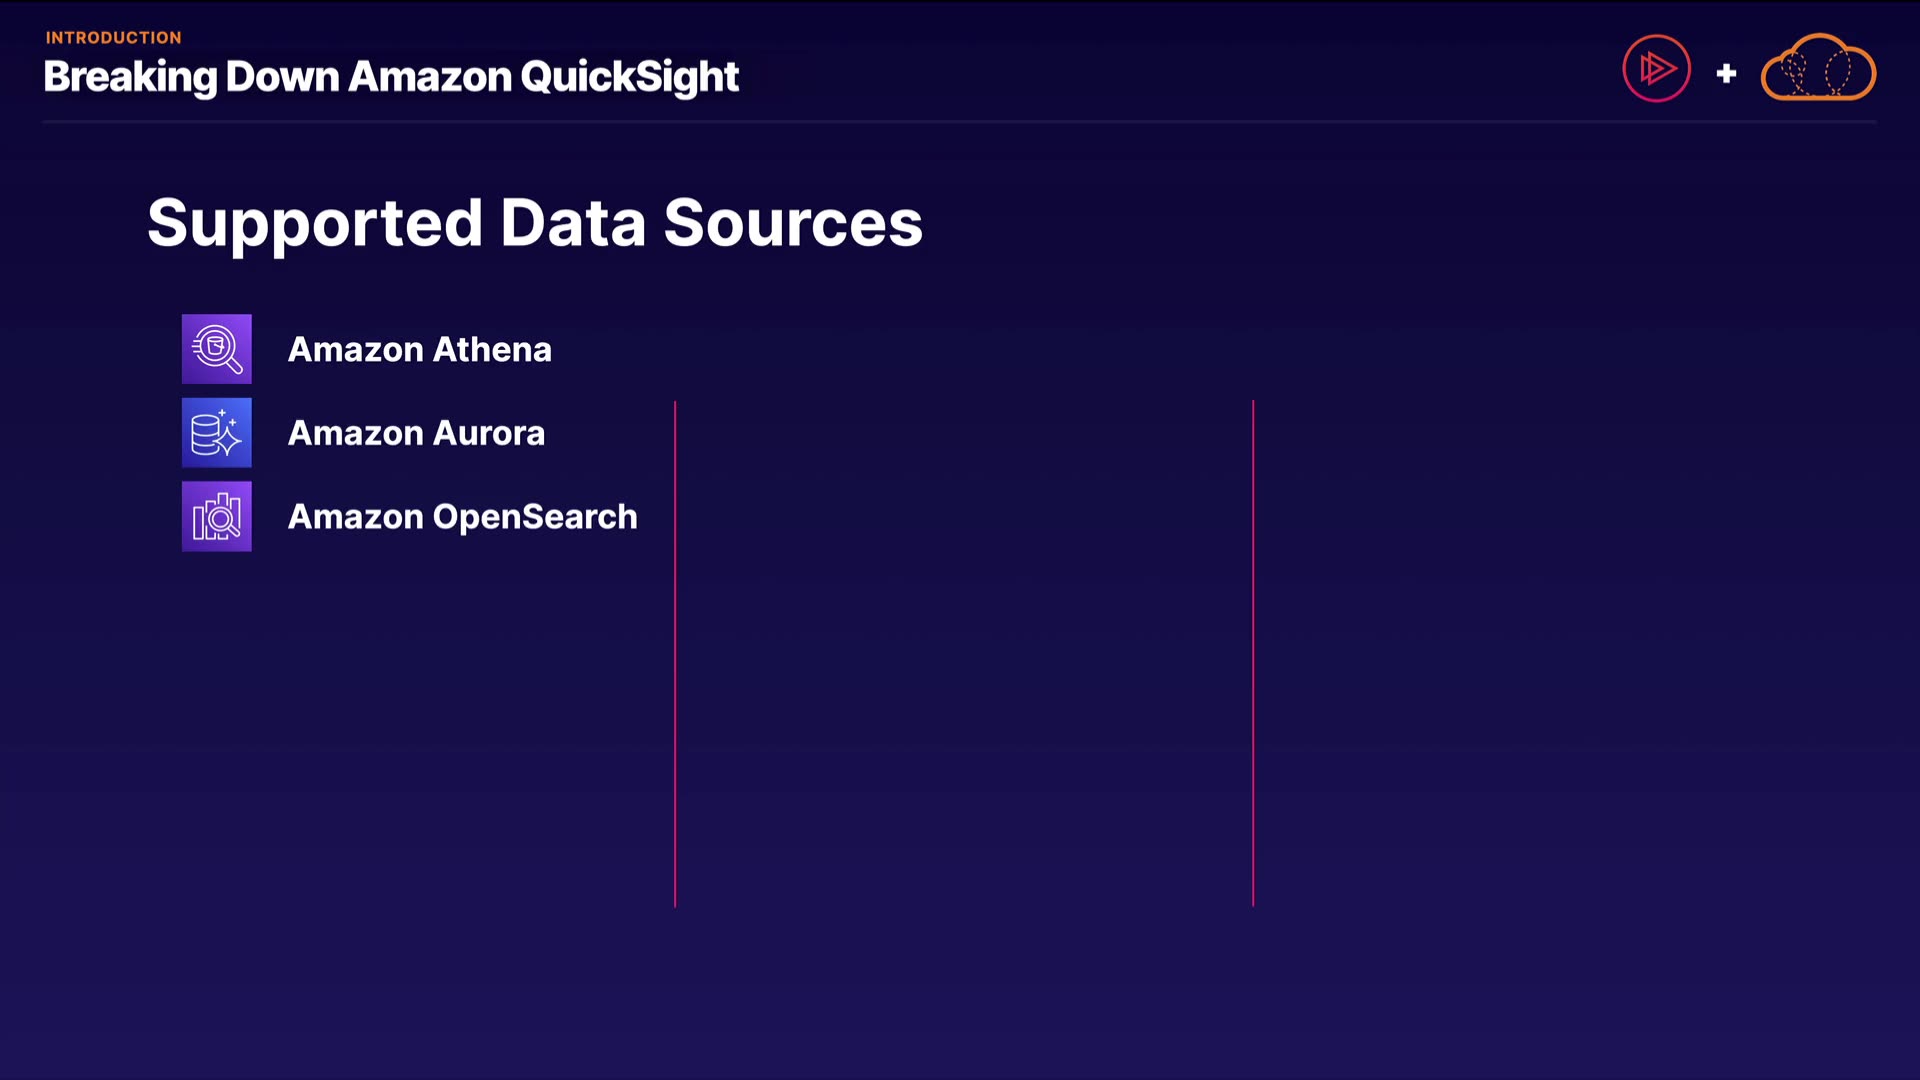1920x1080 pixels.
Task: Click the plus sign between the logos
Action: 1726,73
